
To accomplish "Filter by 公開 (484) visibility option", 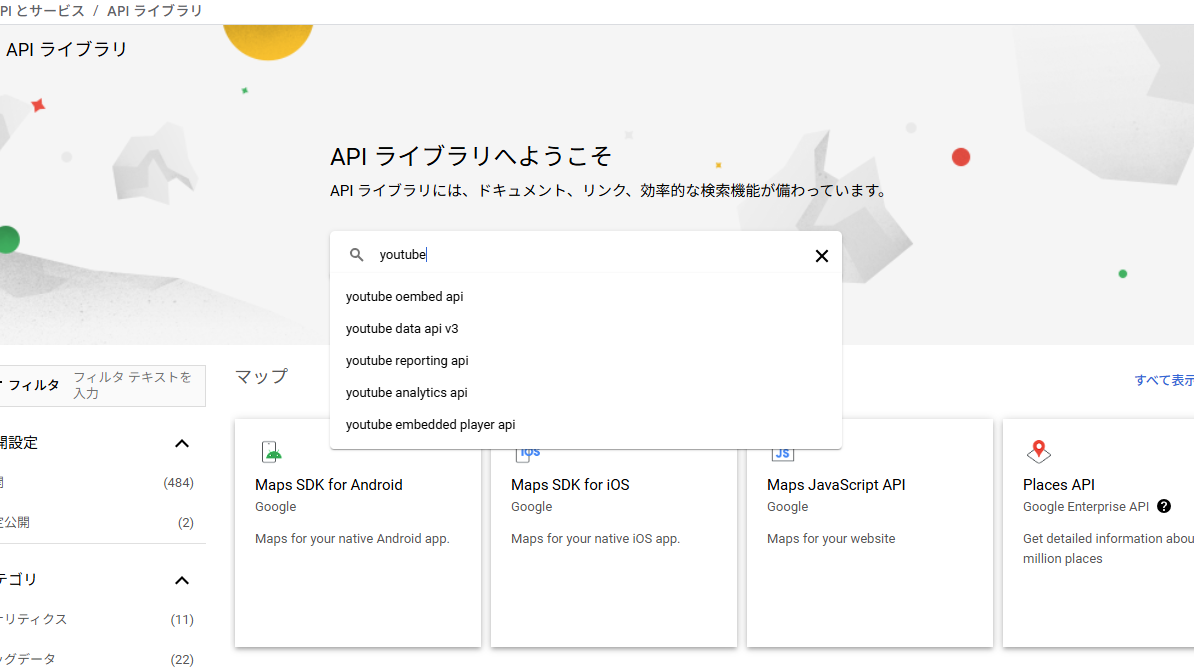I will (x=100, y=481).
